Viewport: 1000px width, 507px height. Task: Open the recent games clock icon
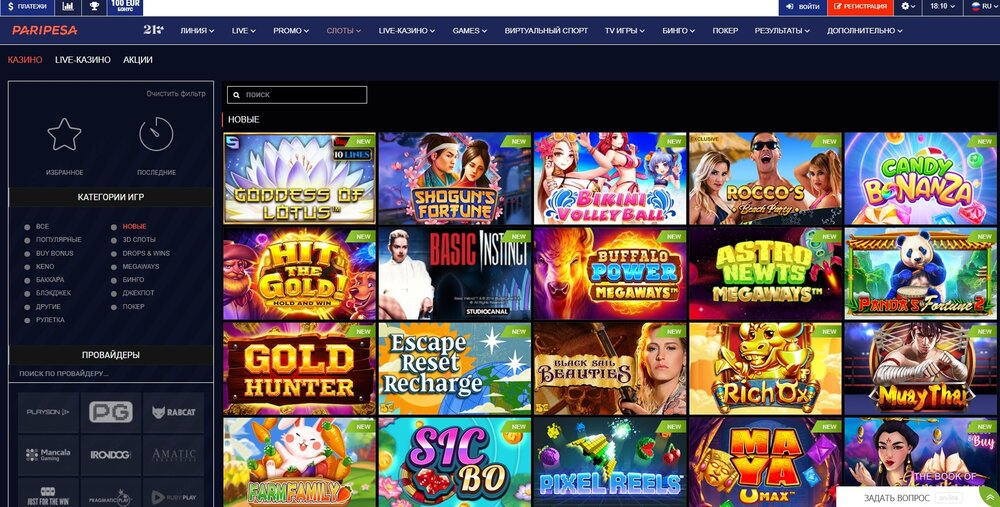click(x=156, y=135)
